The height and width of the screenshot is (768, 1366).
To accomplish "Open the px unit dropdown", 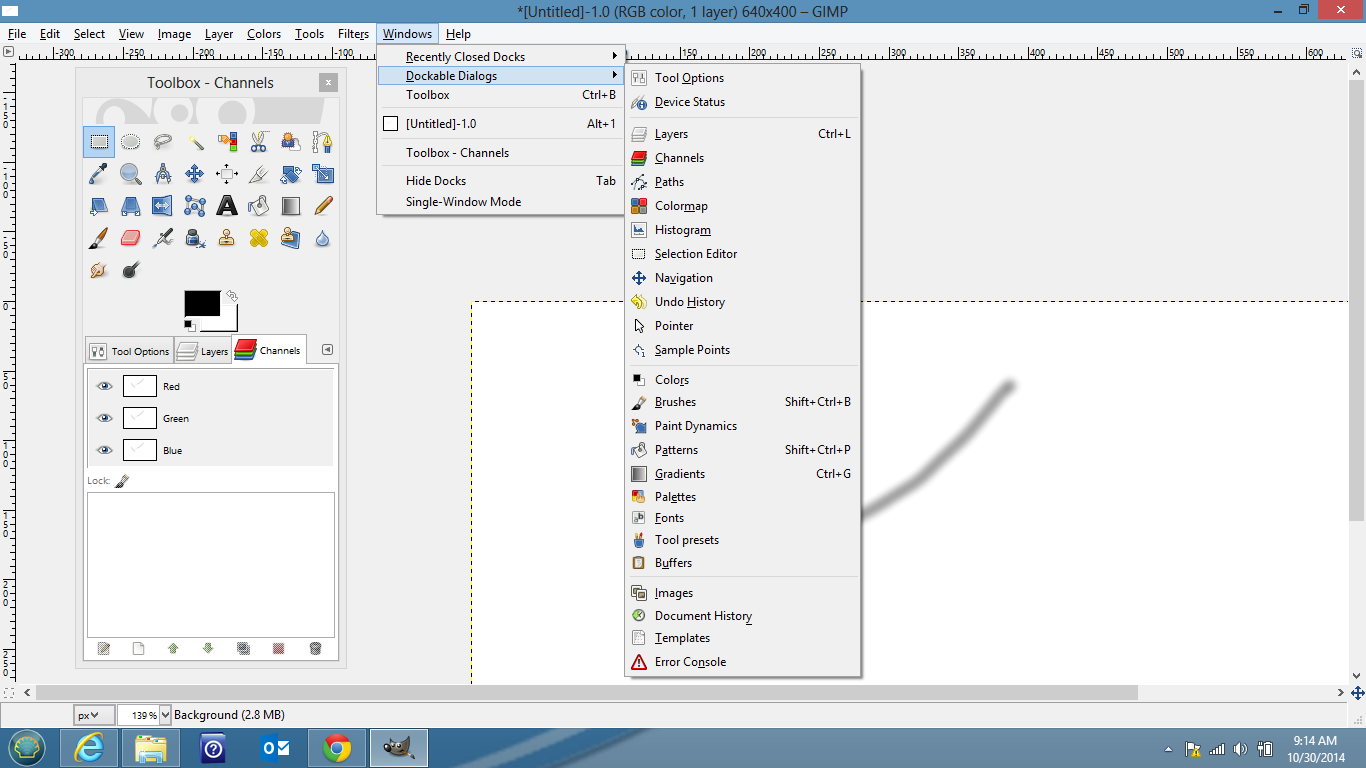I will pos(92,715).
